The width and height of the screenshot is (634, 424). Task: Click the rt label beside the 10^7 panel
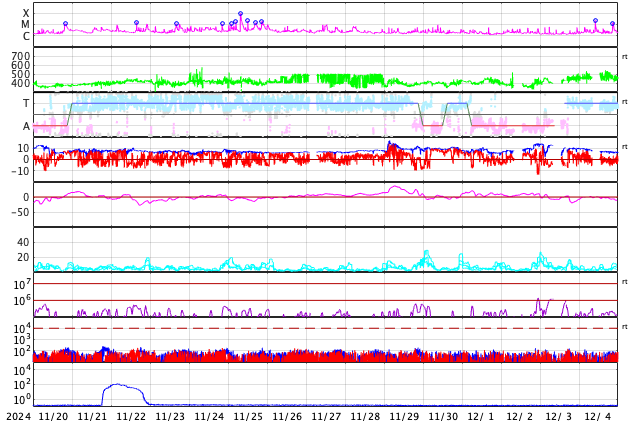(x=625, y=282)
